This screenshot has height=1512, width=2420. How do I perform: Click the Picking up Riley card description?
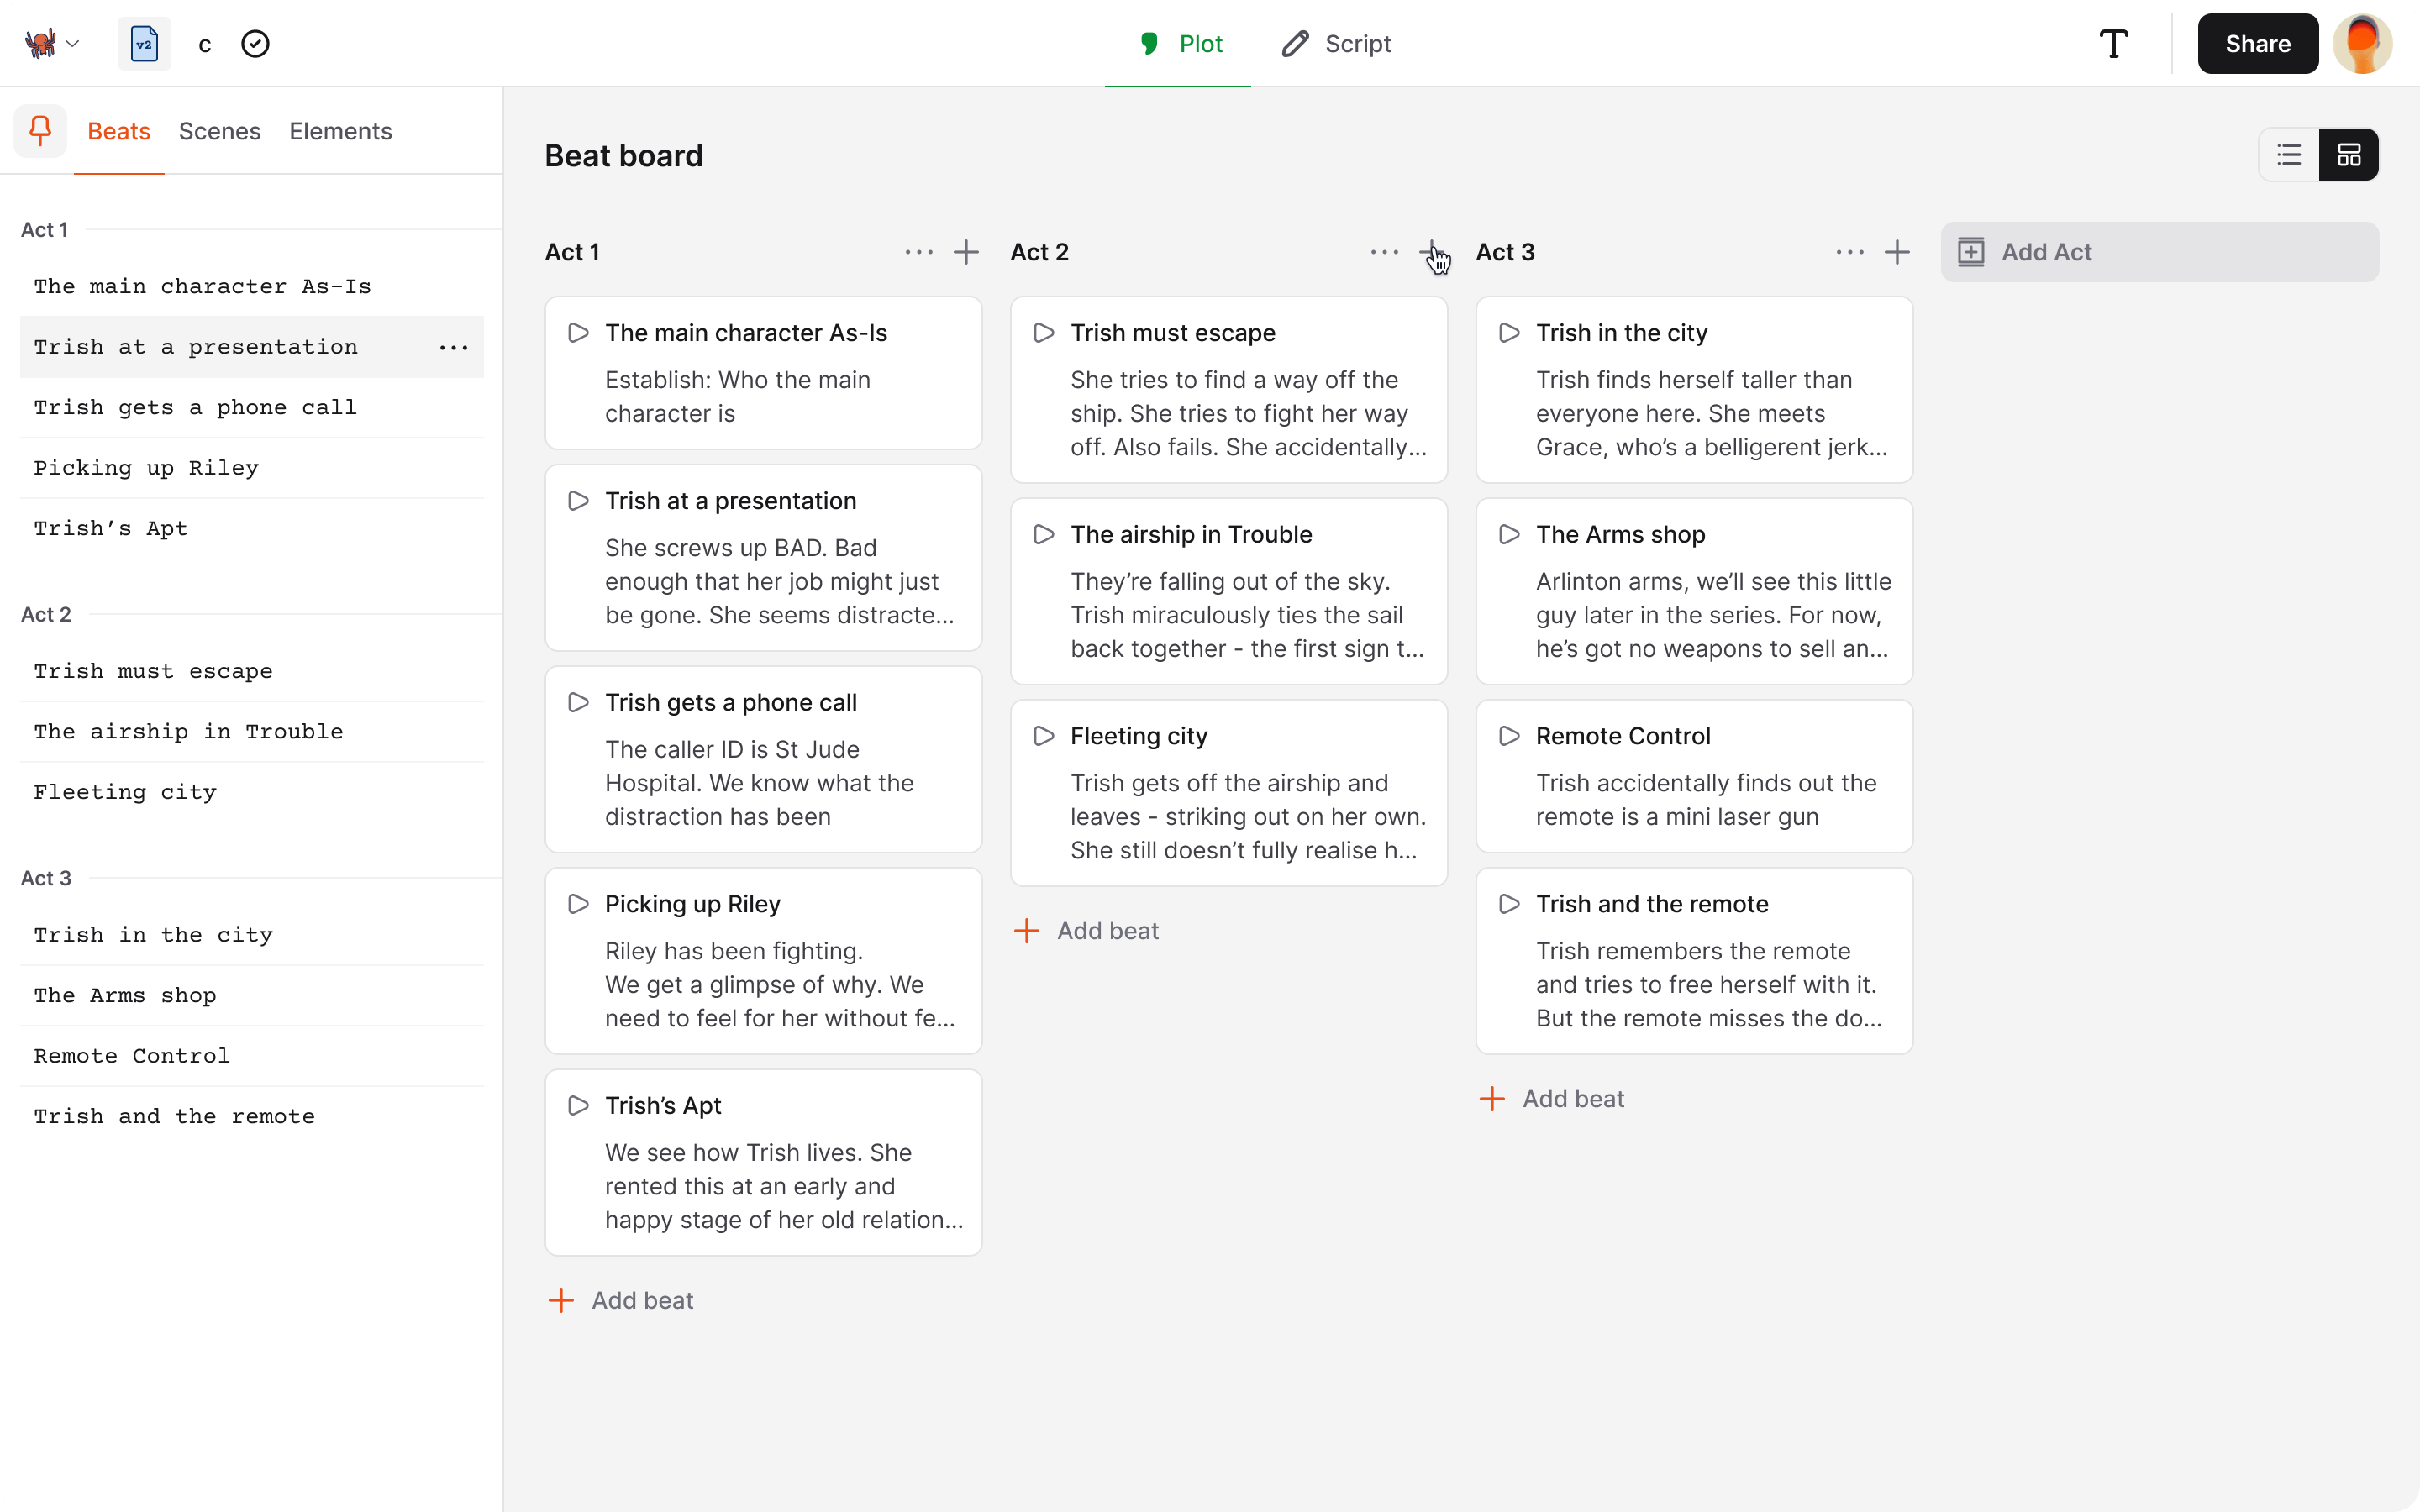tap(780, 985)
